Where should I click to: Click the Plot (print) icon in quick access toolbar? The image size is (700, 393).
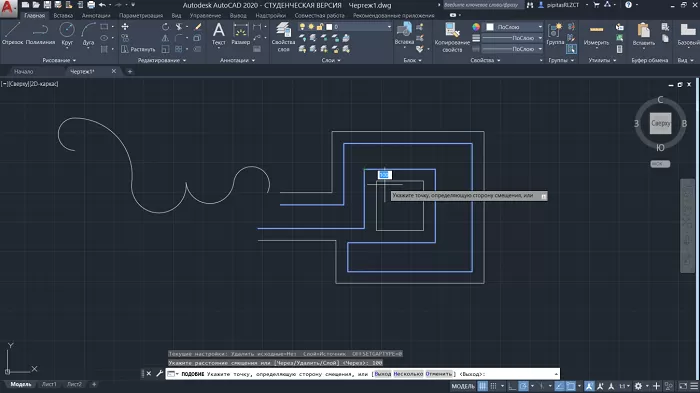coord(91,5)
